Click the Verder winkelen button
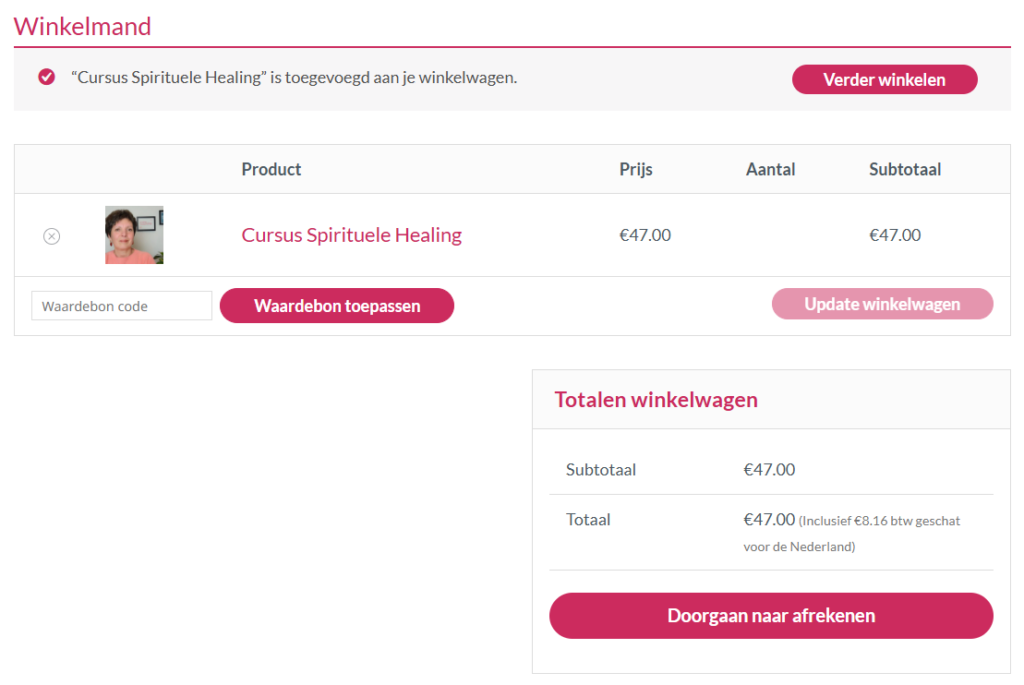Viewport: 1024px width, 685px height. (x=885, y=80)
